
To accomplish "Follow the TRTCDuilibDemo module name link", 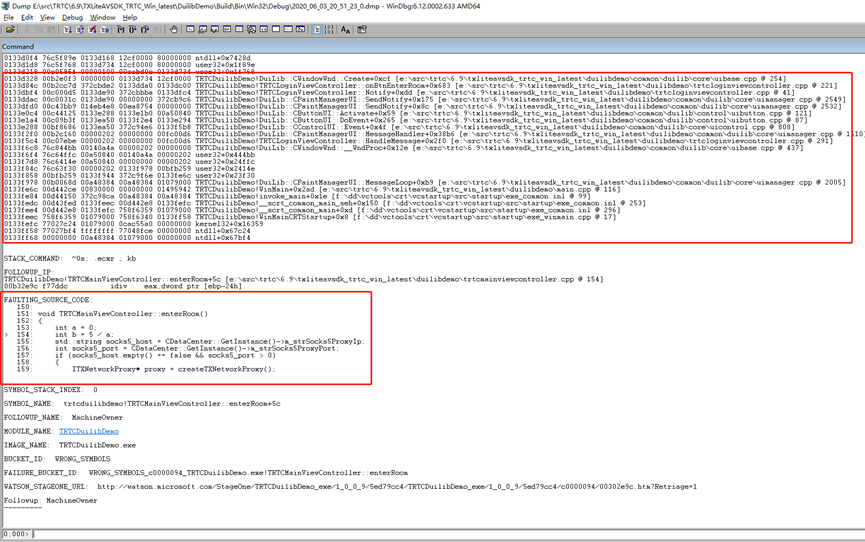I will (x=89, y=431).
